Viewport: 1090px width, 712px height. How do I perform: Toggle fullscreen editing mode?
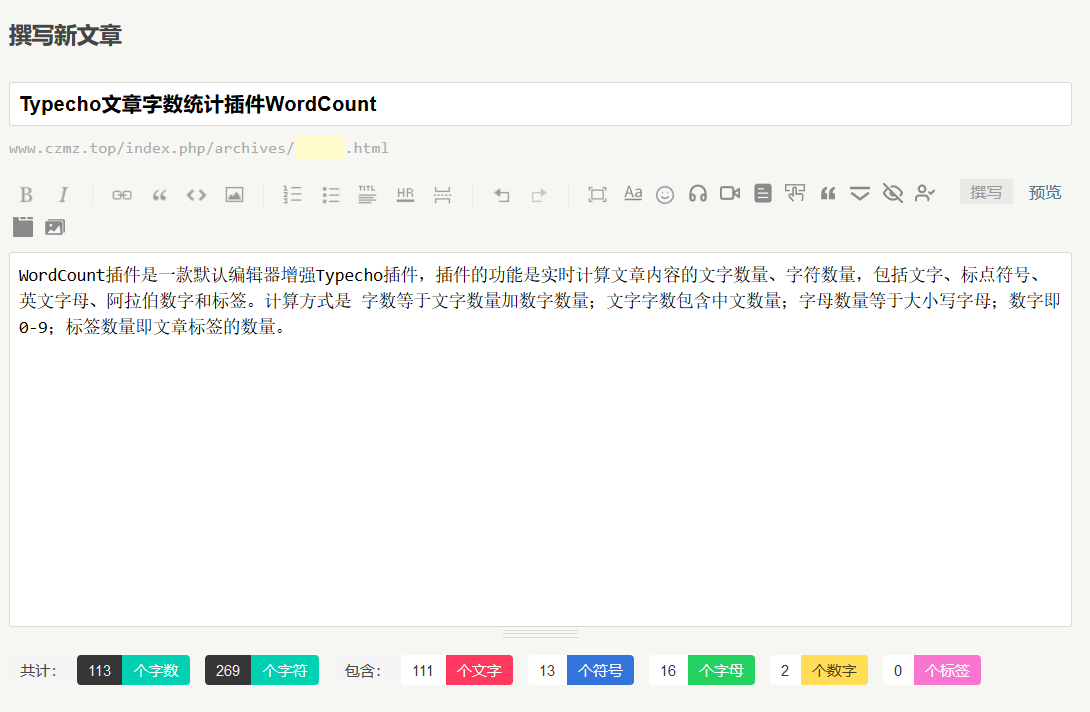pos(597,194)
